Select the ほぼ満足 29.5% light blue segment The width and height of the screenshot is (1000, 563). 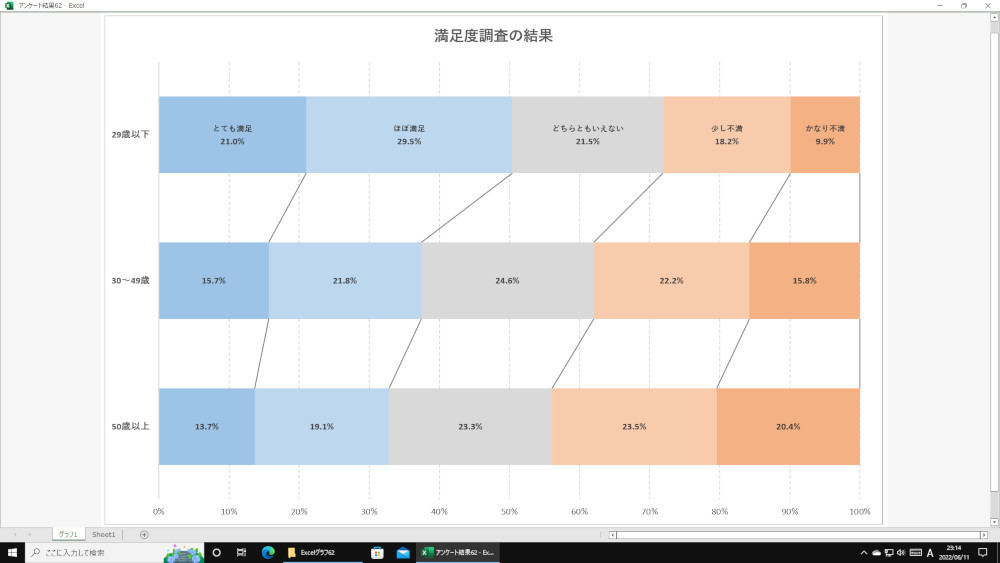pyautogui.click(x=409, y=135)
